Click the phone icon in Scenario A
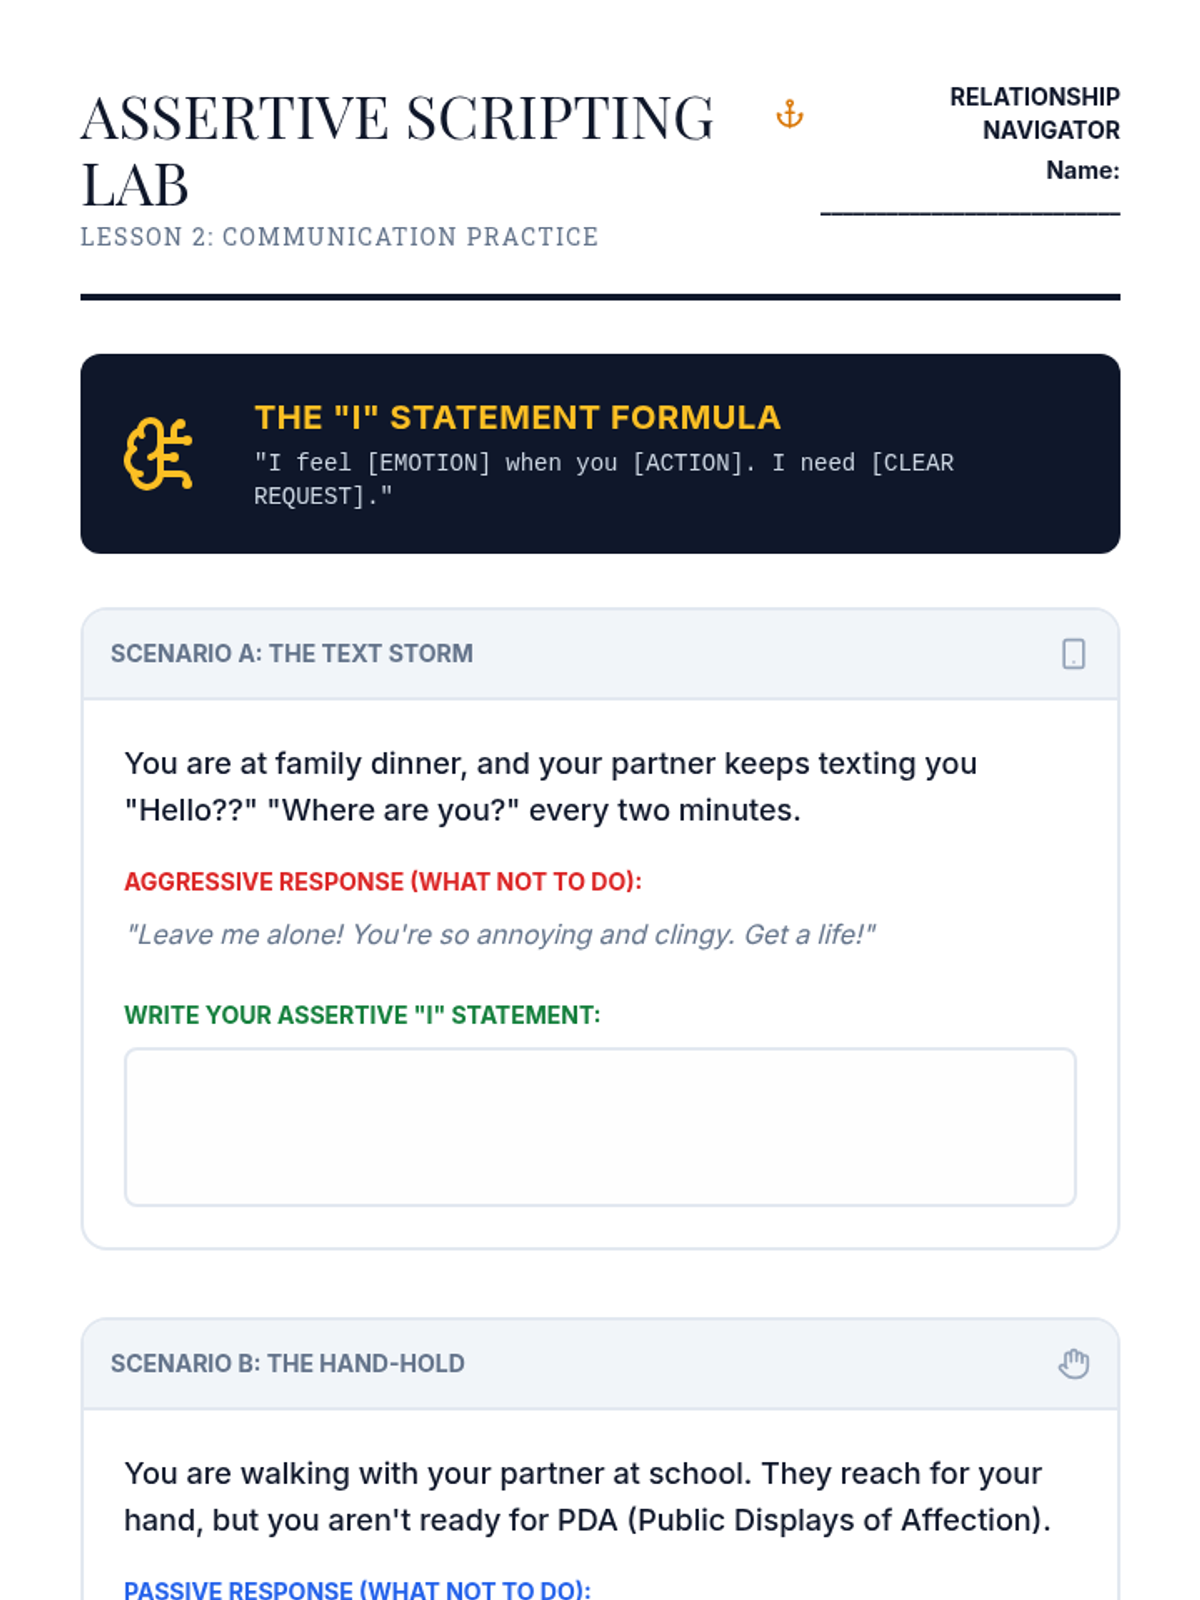The width and height of the screenshot is (1200, 1600). tap(1073, 654)
